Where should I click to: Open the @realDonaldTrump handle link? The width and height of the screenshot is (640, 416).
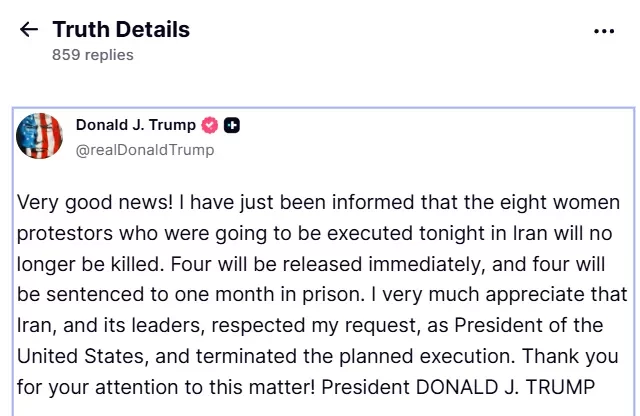coord(144,150)
